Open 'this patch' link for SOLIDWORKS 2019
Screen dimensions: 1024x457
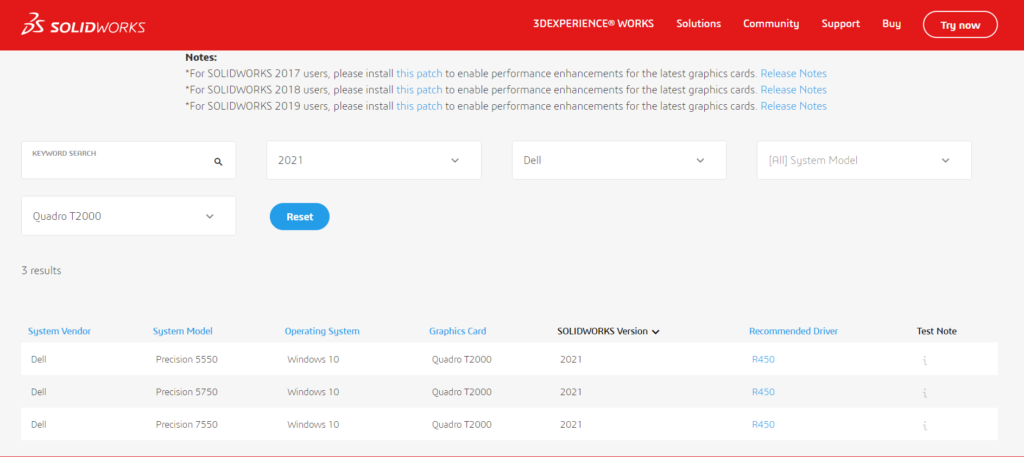[419, 106]
